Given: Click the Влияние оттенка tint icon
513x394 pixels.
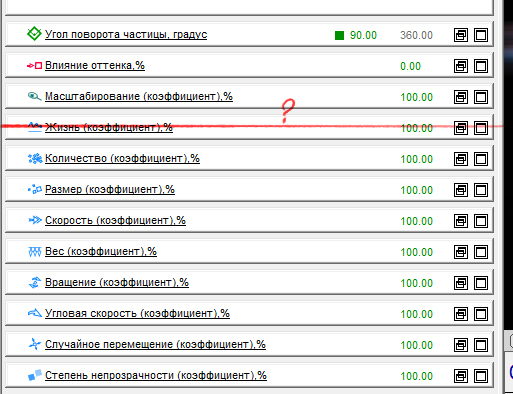Looking at the screenshot, I should [x=34, y=66].
